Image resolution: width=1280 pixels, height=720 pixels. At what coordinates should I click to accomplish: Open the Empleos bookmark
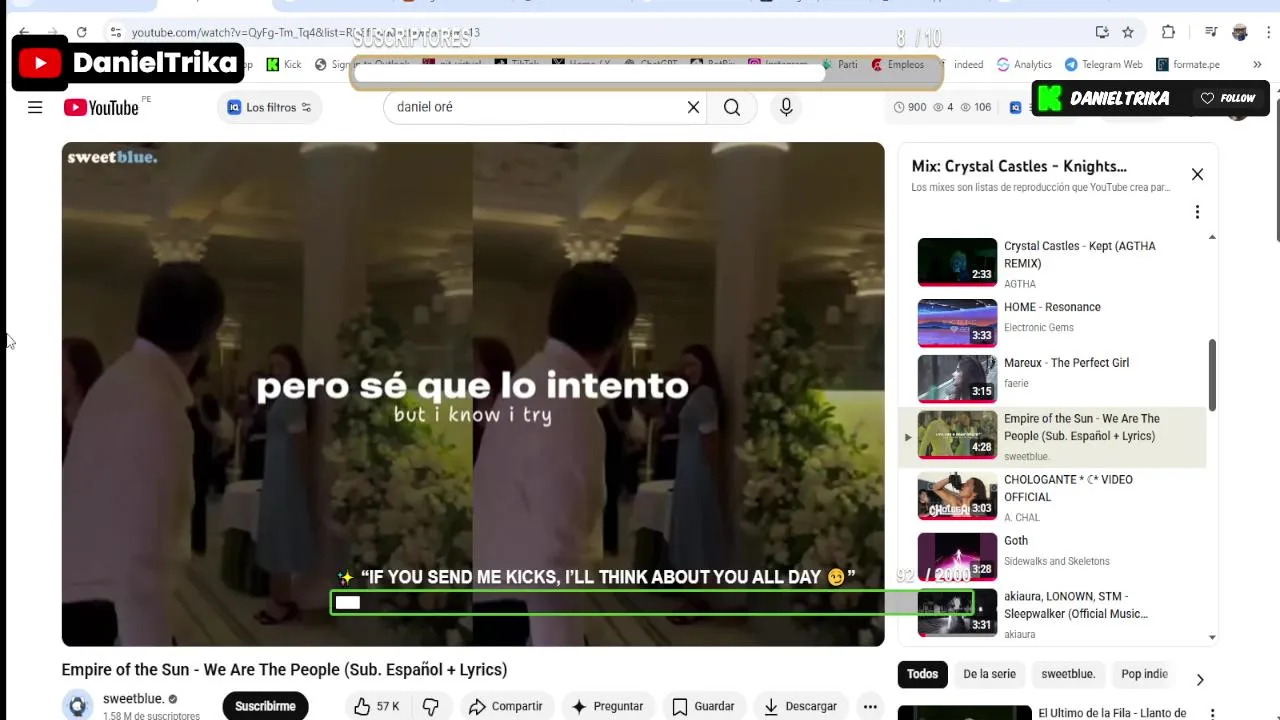point(898,64)
